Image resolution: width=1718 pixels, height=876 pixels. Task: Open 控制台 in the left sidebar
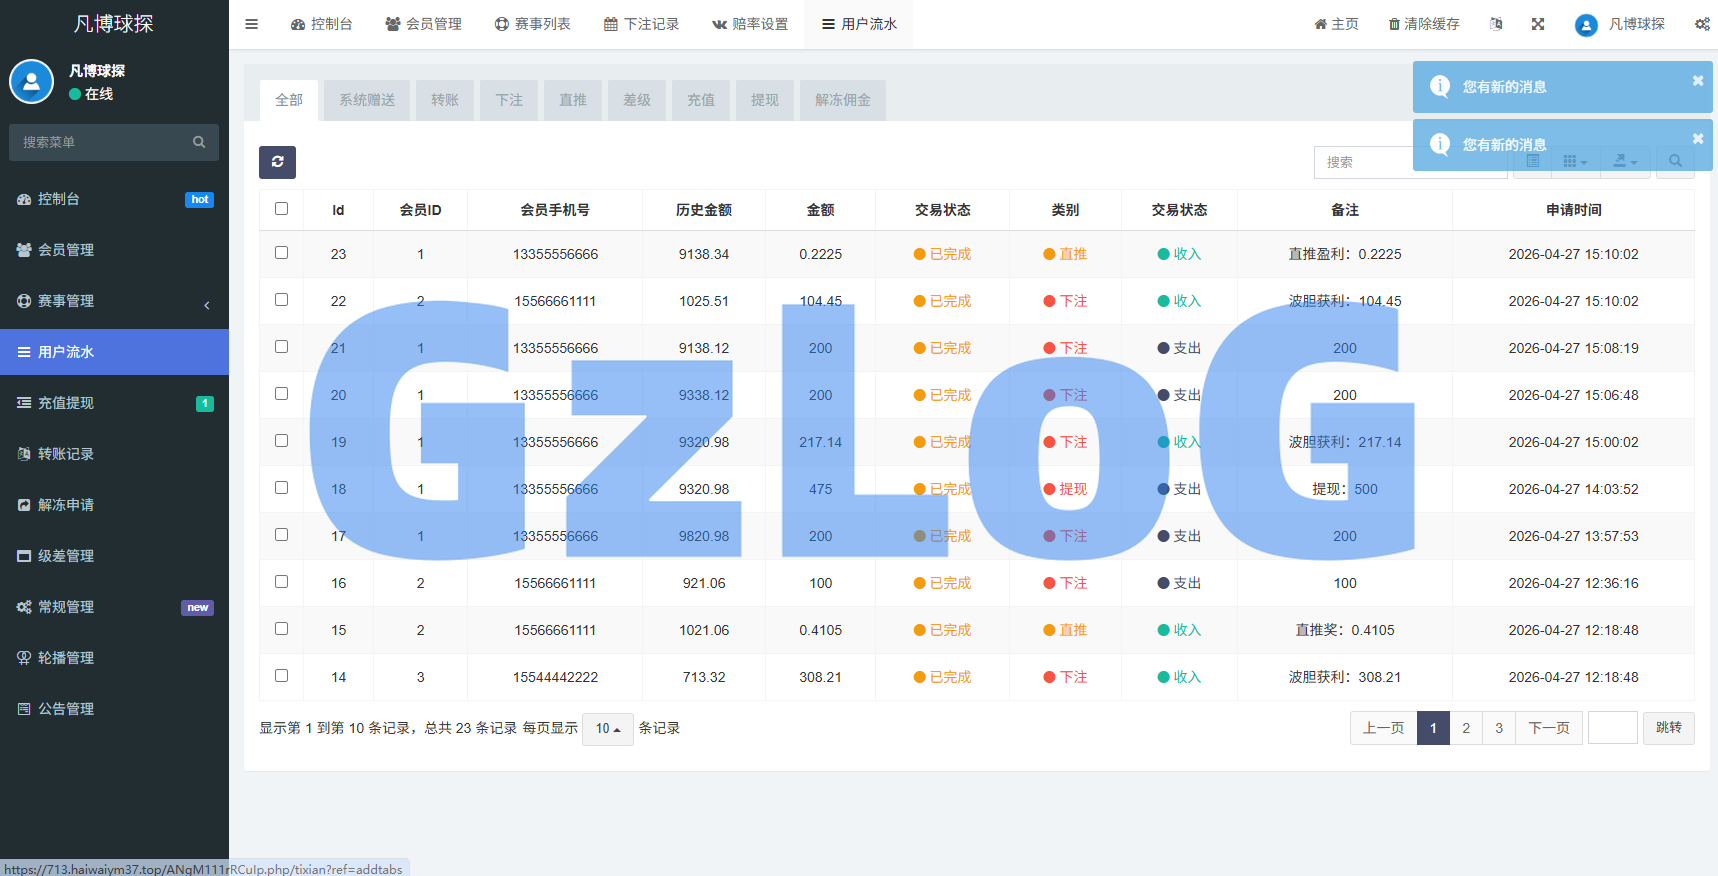[x=114, y=199]
